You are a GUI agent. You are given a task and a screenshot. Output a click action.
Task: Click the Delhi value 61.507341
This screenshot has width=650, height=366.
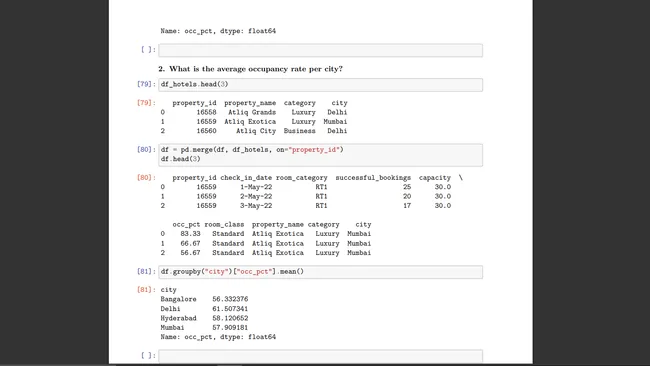[230, 309]
